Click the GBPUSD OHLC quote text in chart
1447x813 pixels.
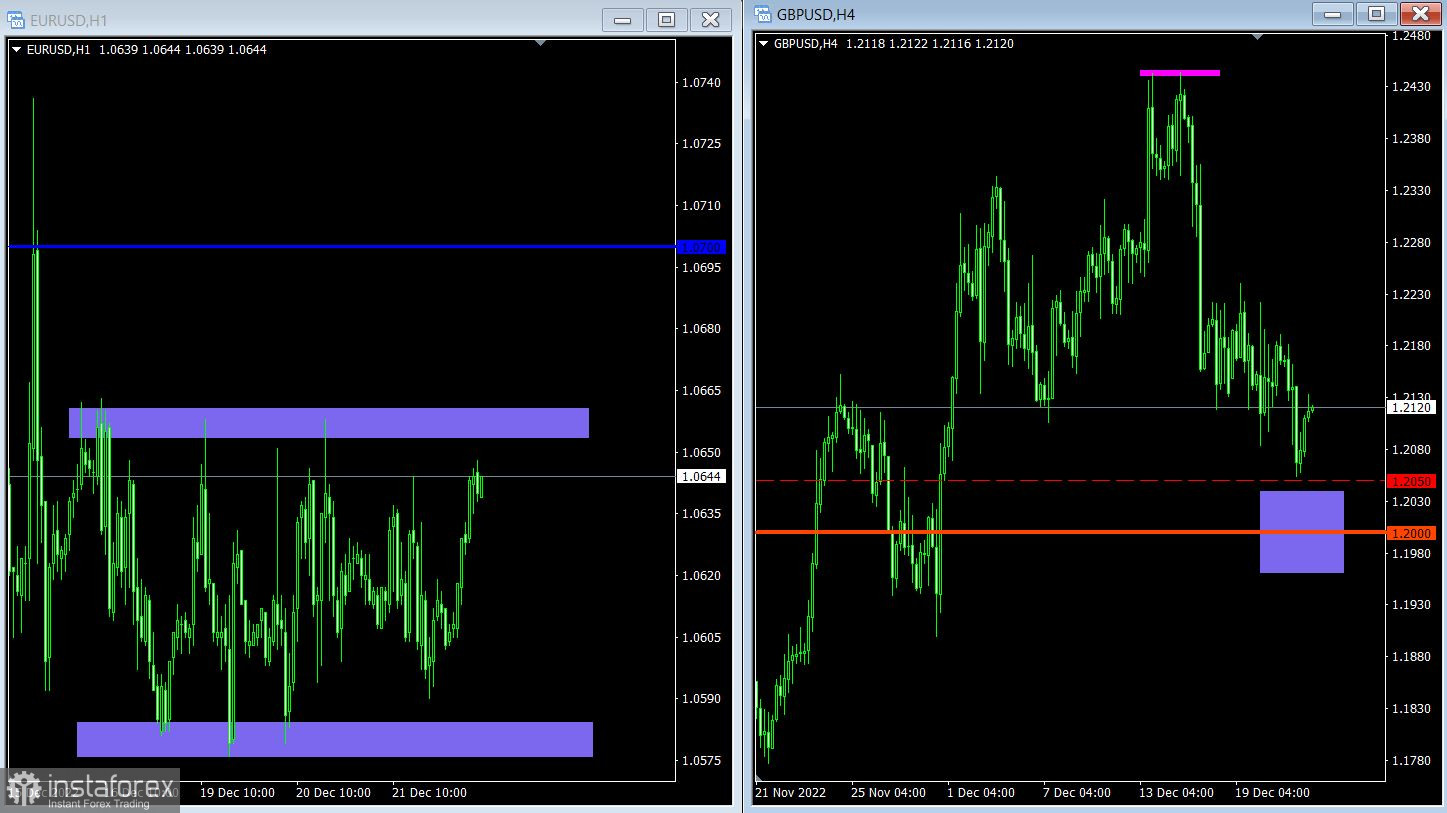click(930, 43)
